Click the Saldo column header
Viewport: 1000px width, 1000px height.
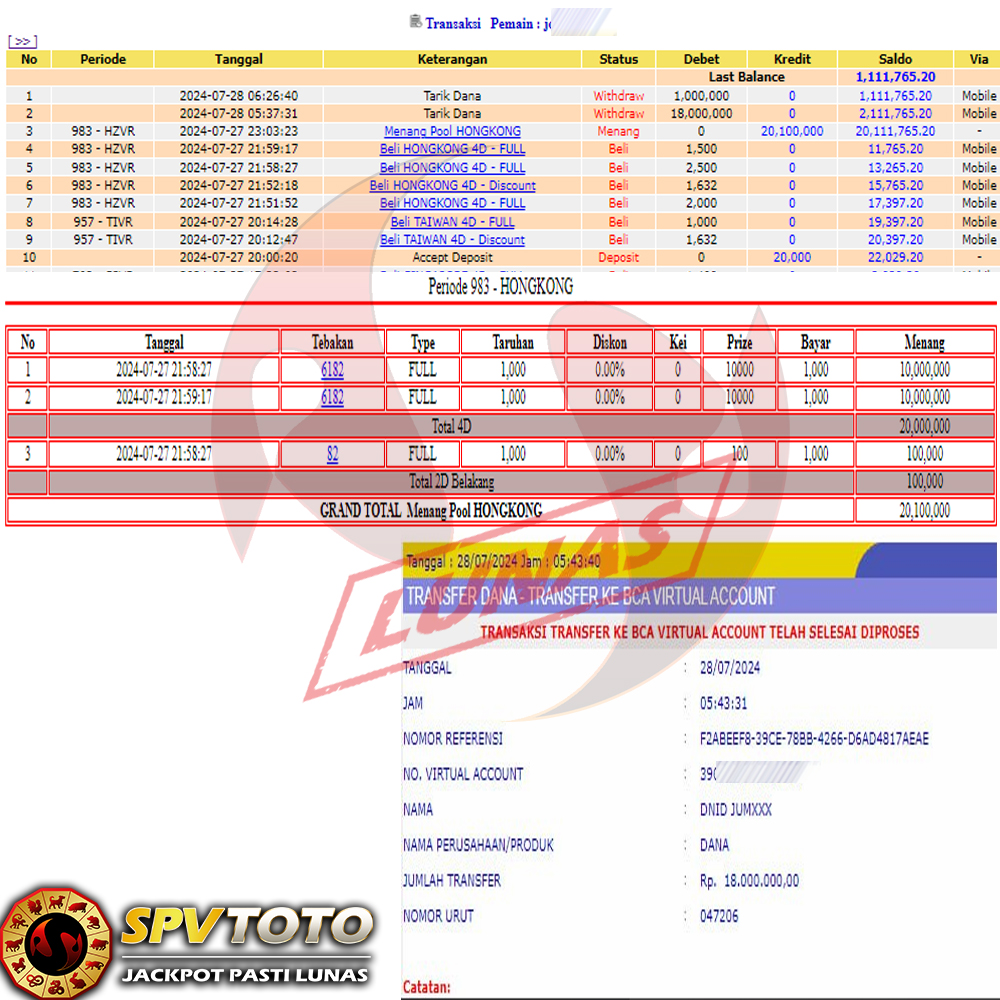[x=895, y=59]
